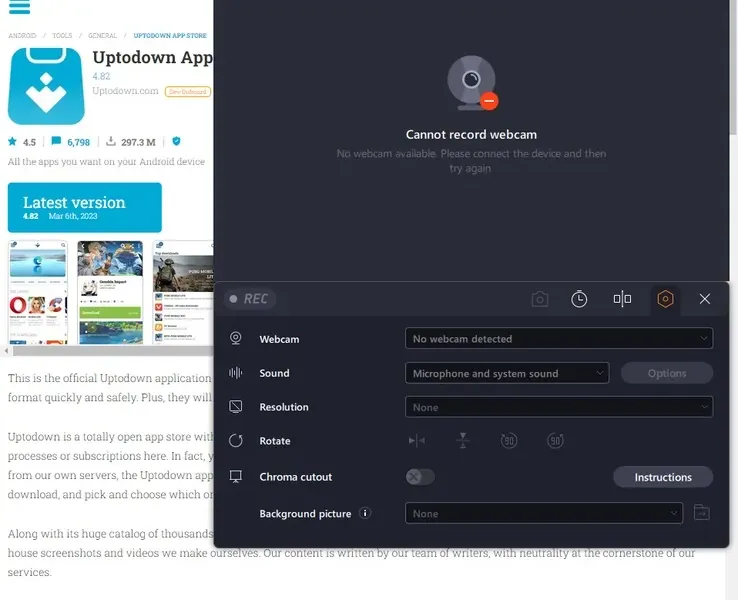The image size is (738, 600).
Task: Open the Genshin Impact screenshot thumbnail
Action: [x=110, y=292]
